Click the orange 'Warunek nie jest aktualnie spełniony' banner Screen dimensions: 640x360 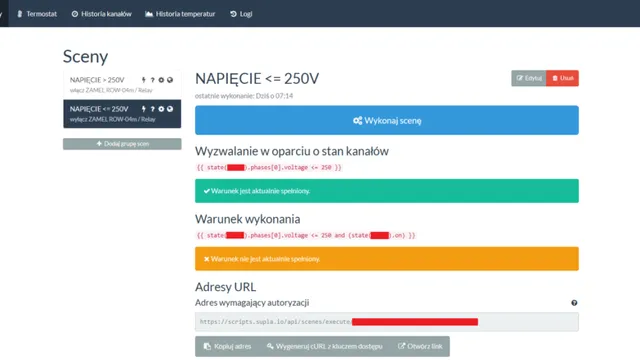tap(387, 259)
